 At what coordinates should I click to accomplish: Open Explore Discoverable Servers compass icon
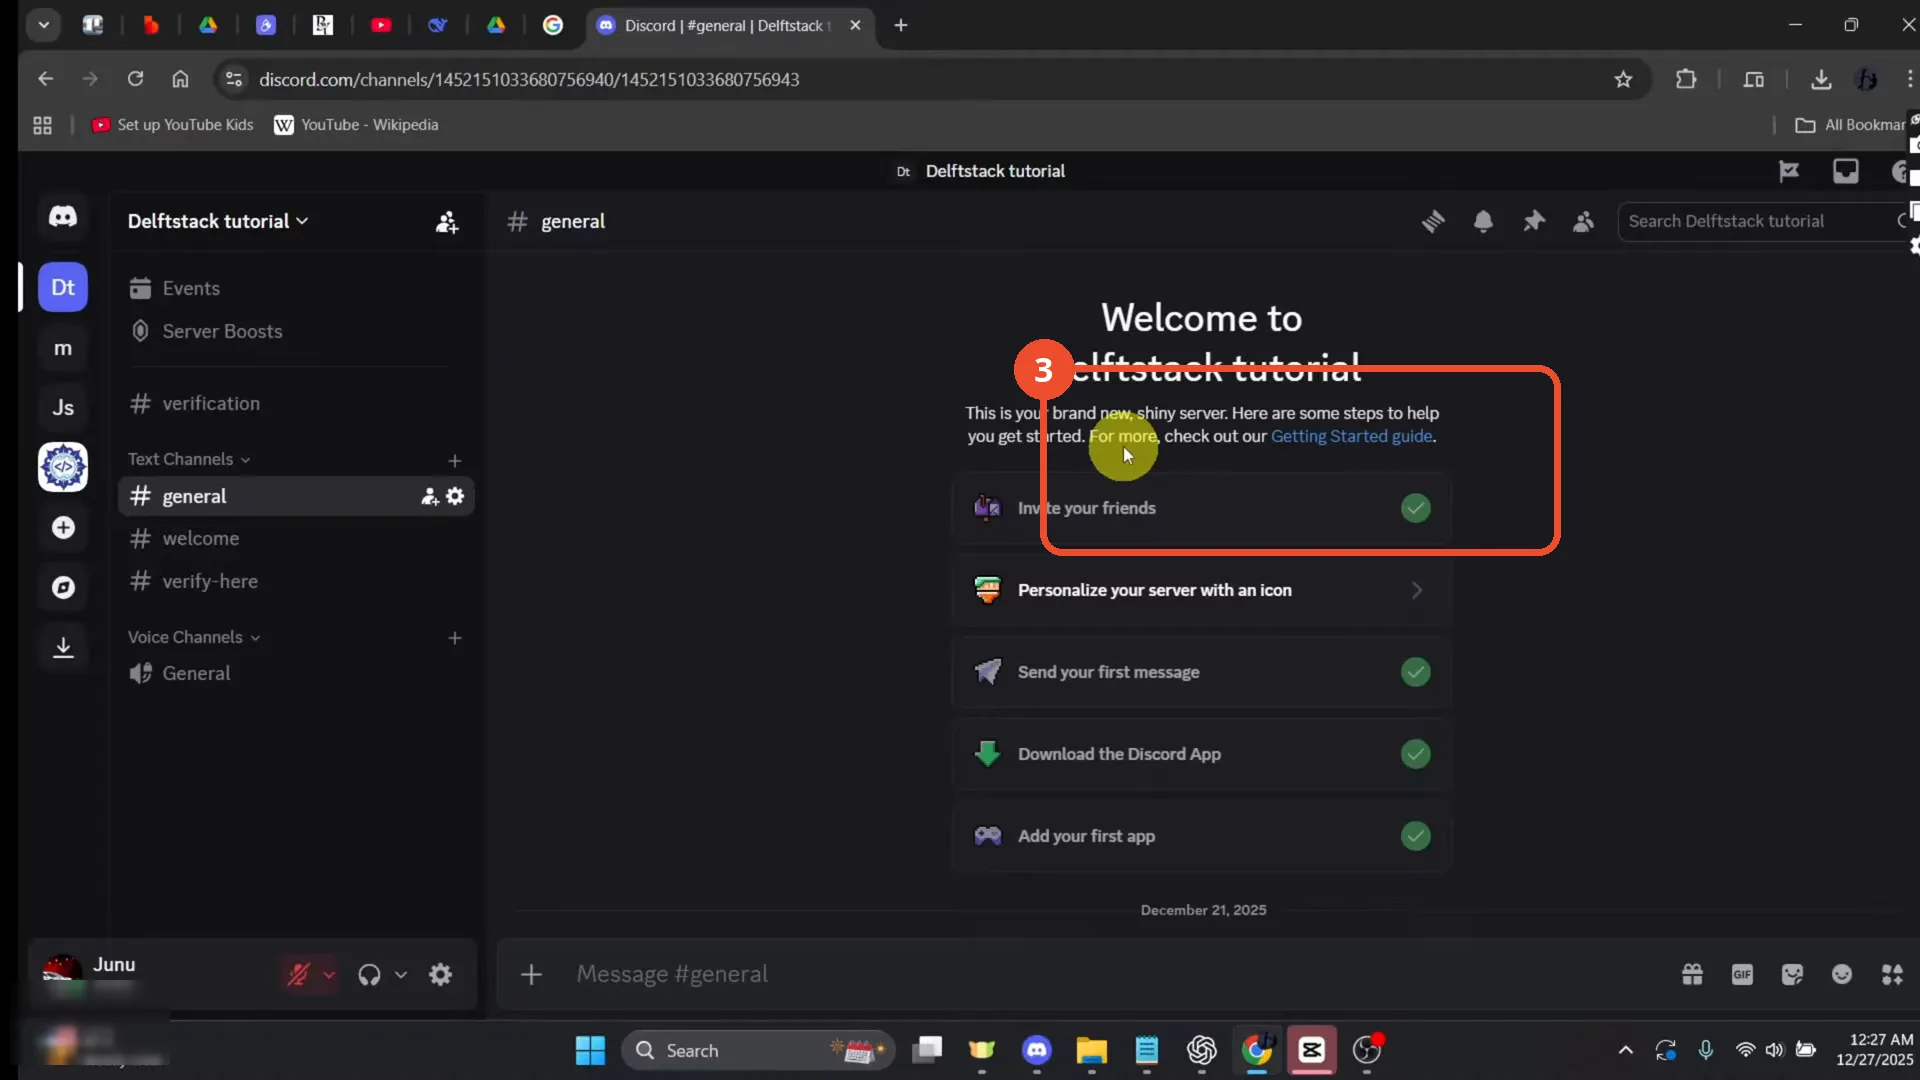click(x=63, y=587)
